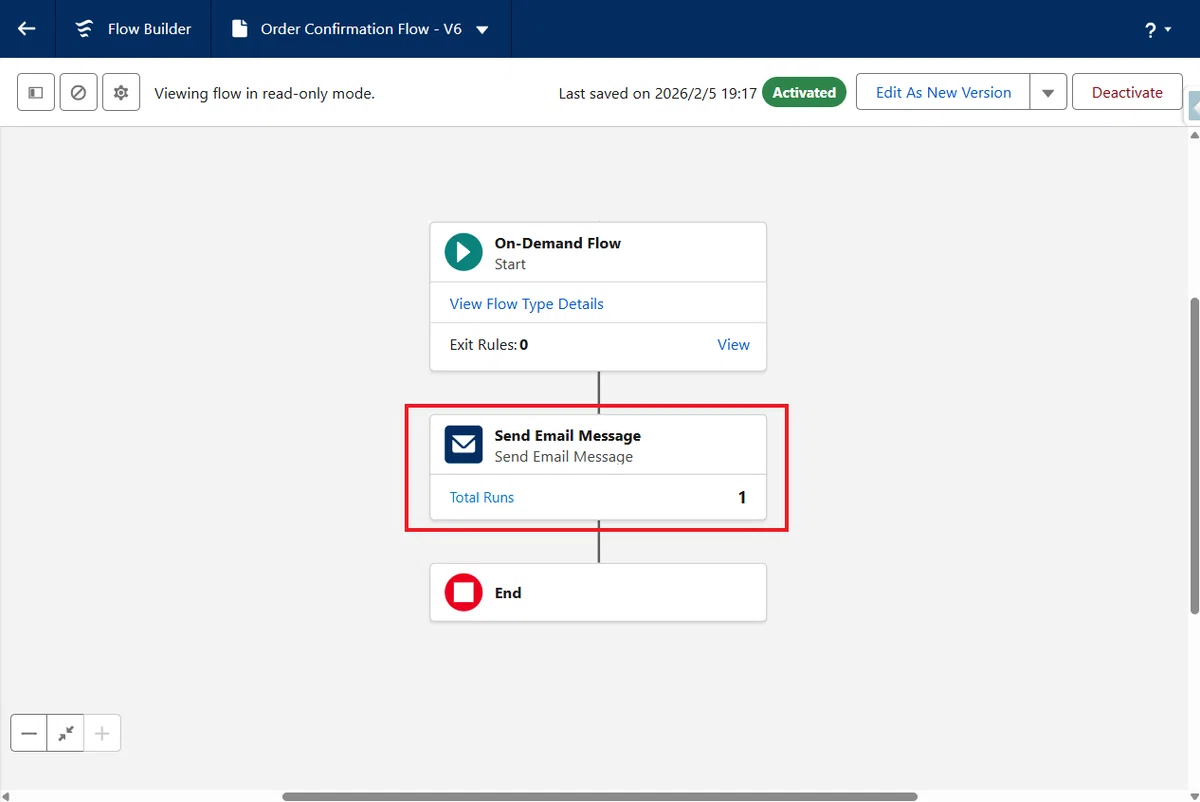Select the On-Demand Flow title

557,243
